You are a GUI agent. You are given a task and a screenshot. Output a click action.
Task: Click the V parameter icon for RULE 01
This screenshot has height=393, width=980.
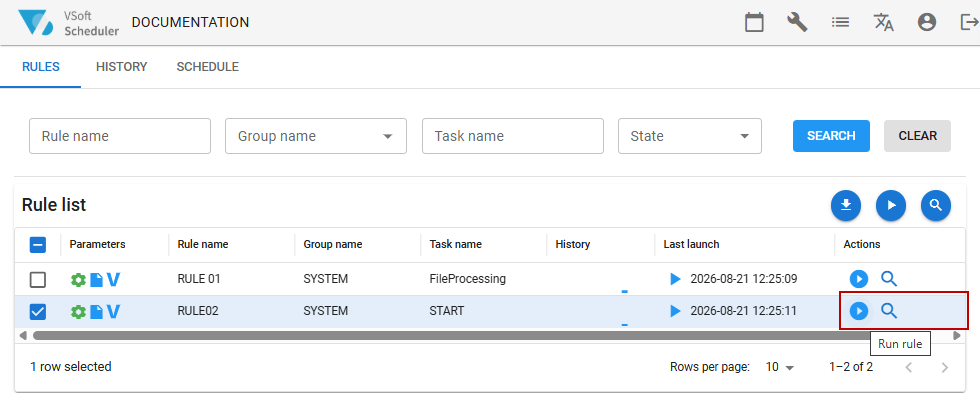tap(113, 279)
